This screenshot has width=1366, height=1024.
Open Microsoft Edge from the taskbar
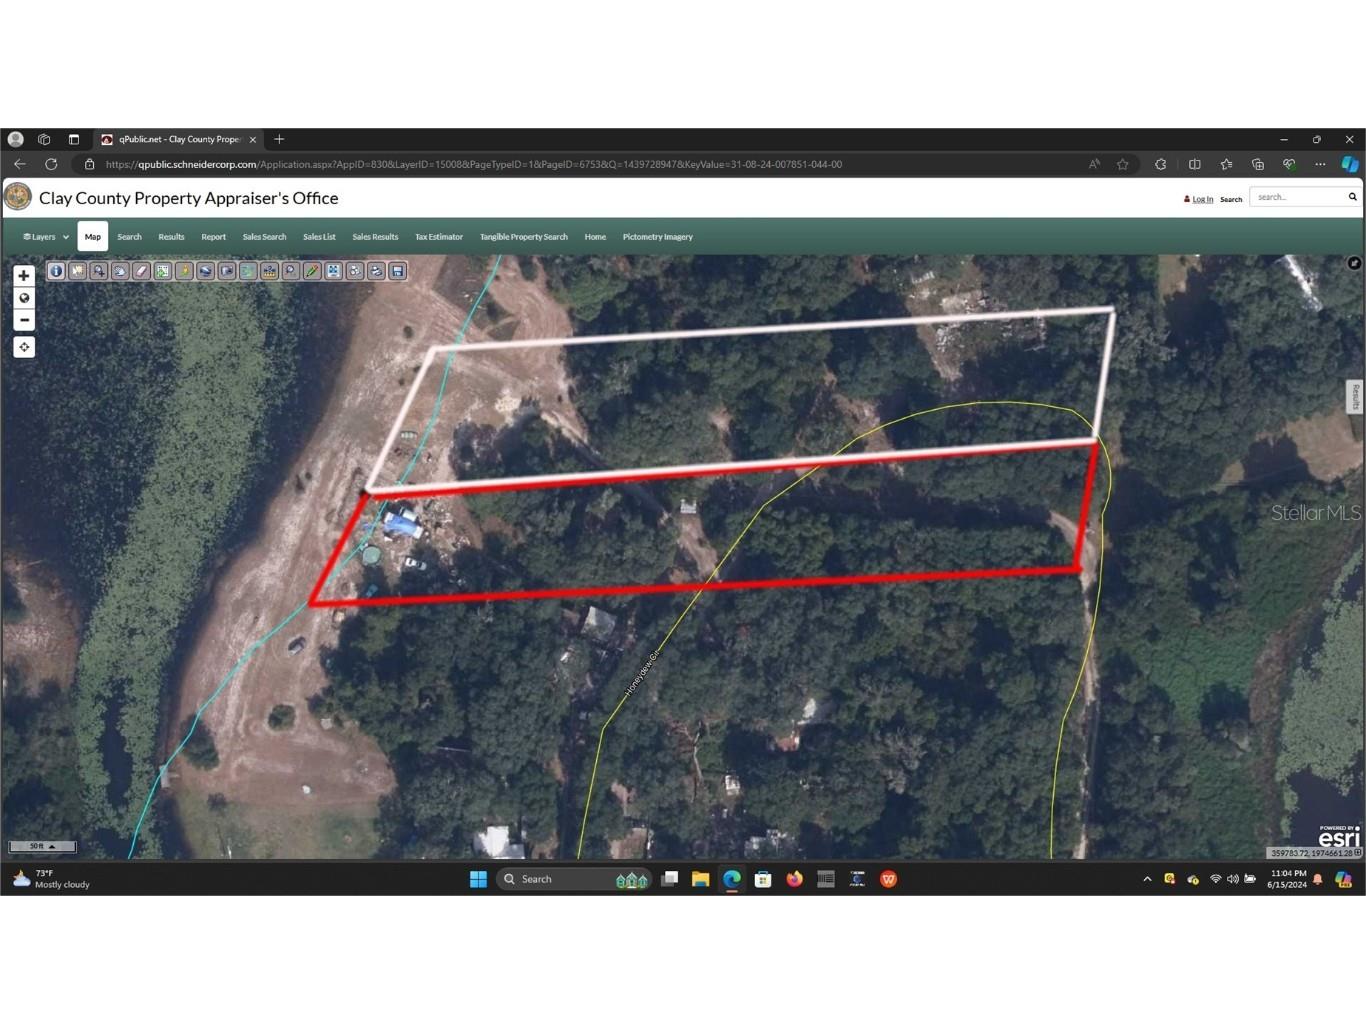pos(731,879)
